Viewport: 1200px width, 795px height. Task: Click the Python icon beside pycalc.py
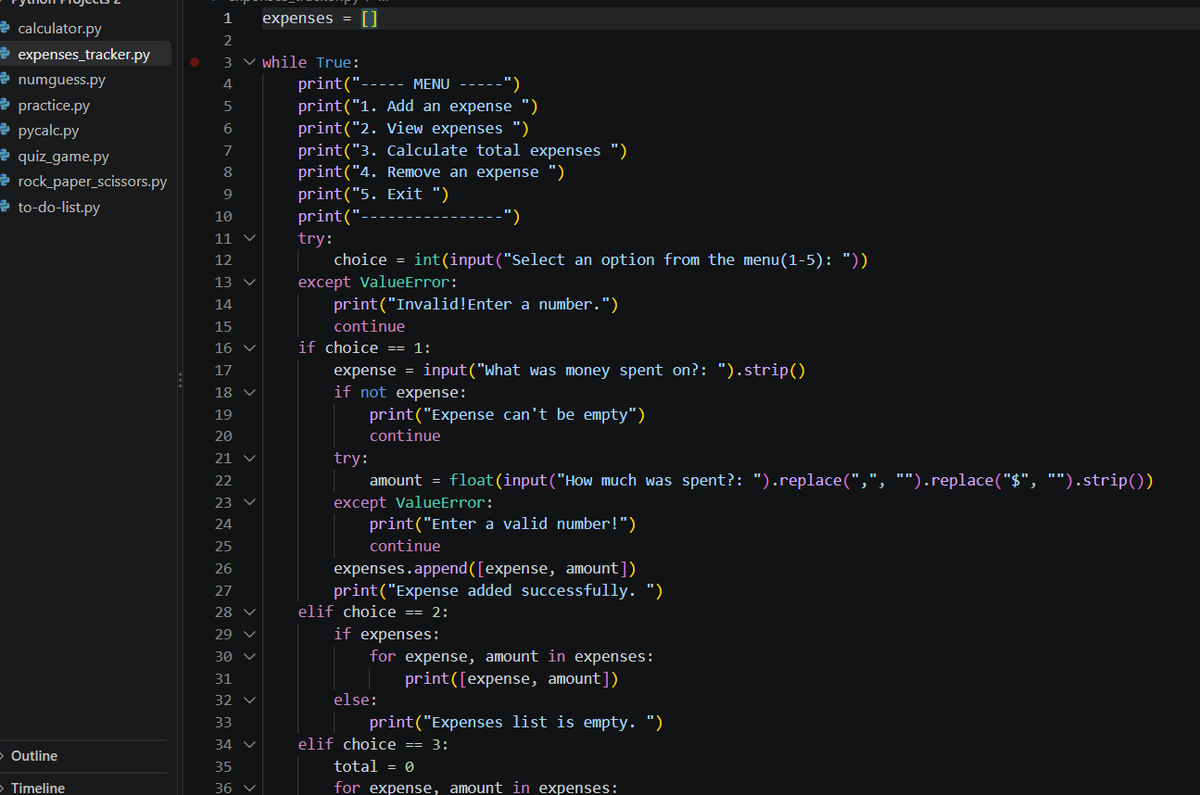6,131
